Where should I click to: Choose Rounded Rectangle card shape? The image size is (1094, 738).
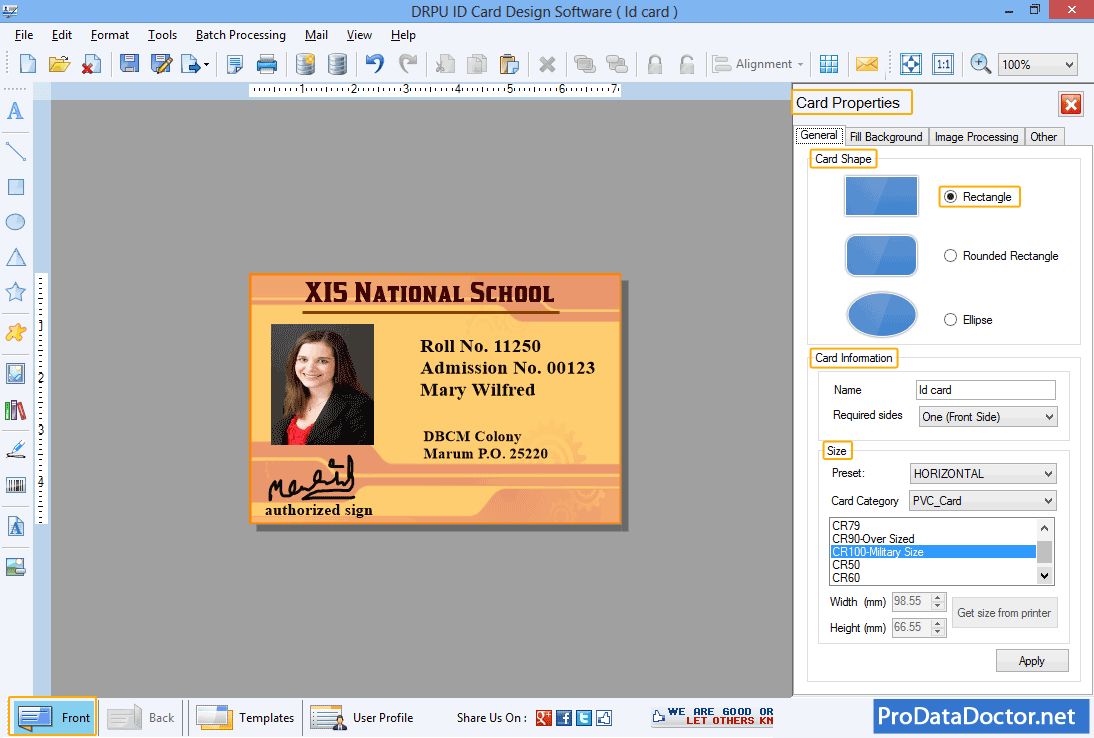pos(950,256)
